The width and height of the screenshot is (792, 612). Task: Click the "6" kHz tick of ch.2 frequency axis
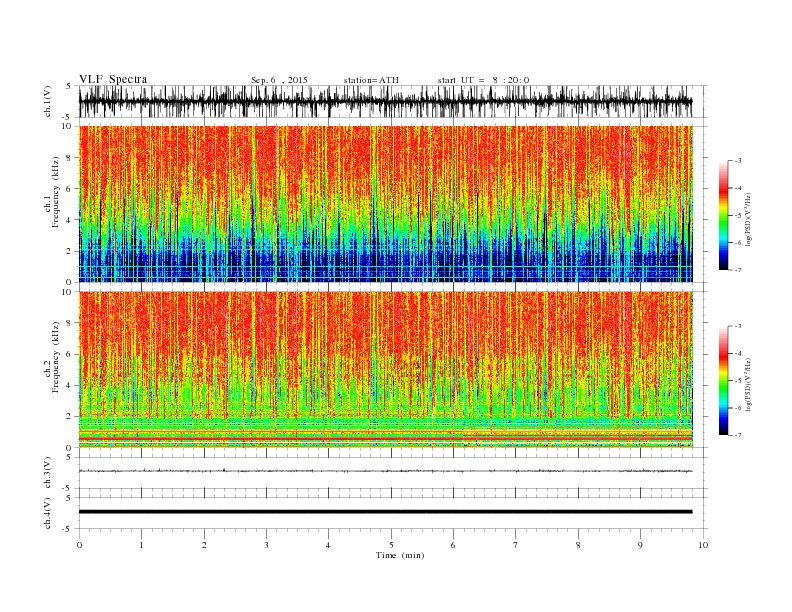(70, 354)
